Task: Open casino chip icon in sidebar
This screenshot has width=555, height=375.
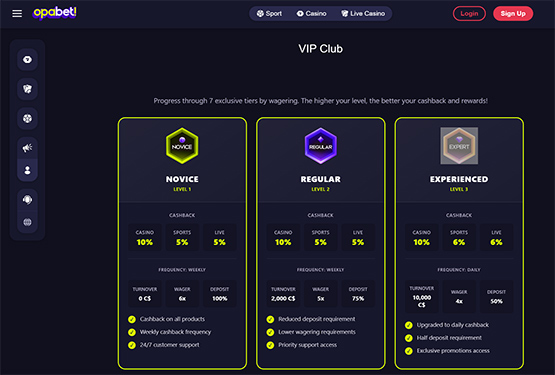Action: click(27, 59)
